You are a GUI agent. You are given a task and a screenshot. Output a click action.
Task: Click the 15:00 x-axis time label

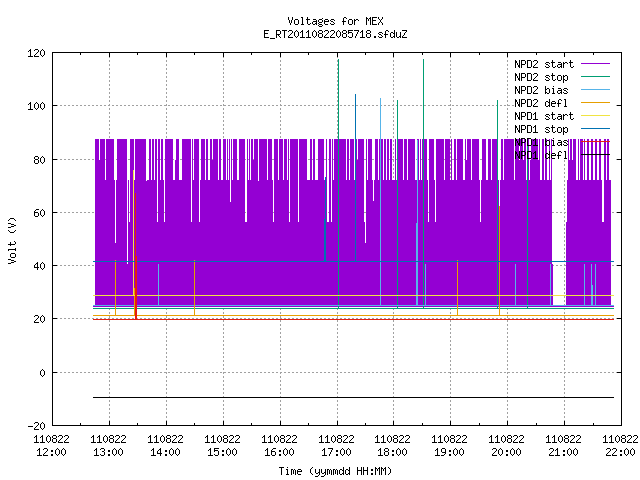click(222, 453)
